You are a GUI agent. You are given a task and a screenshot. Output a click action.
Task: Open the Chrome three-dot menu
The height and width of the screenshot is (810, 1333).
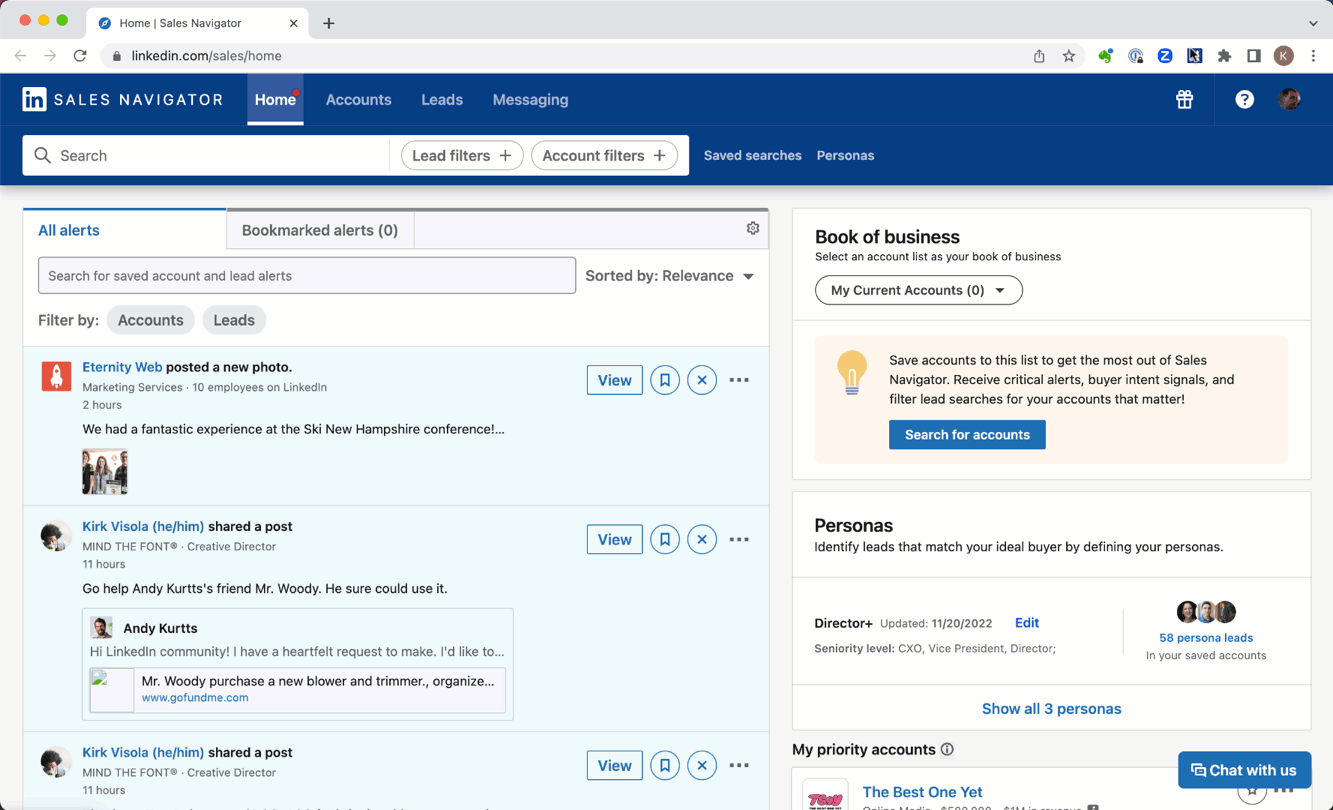coord(1313,56)
